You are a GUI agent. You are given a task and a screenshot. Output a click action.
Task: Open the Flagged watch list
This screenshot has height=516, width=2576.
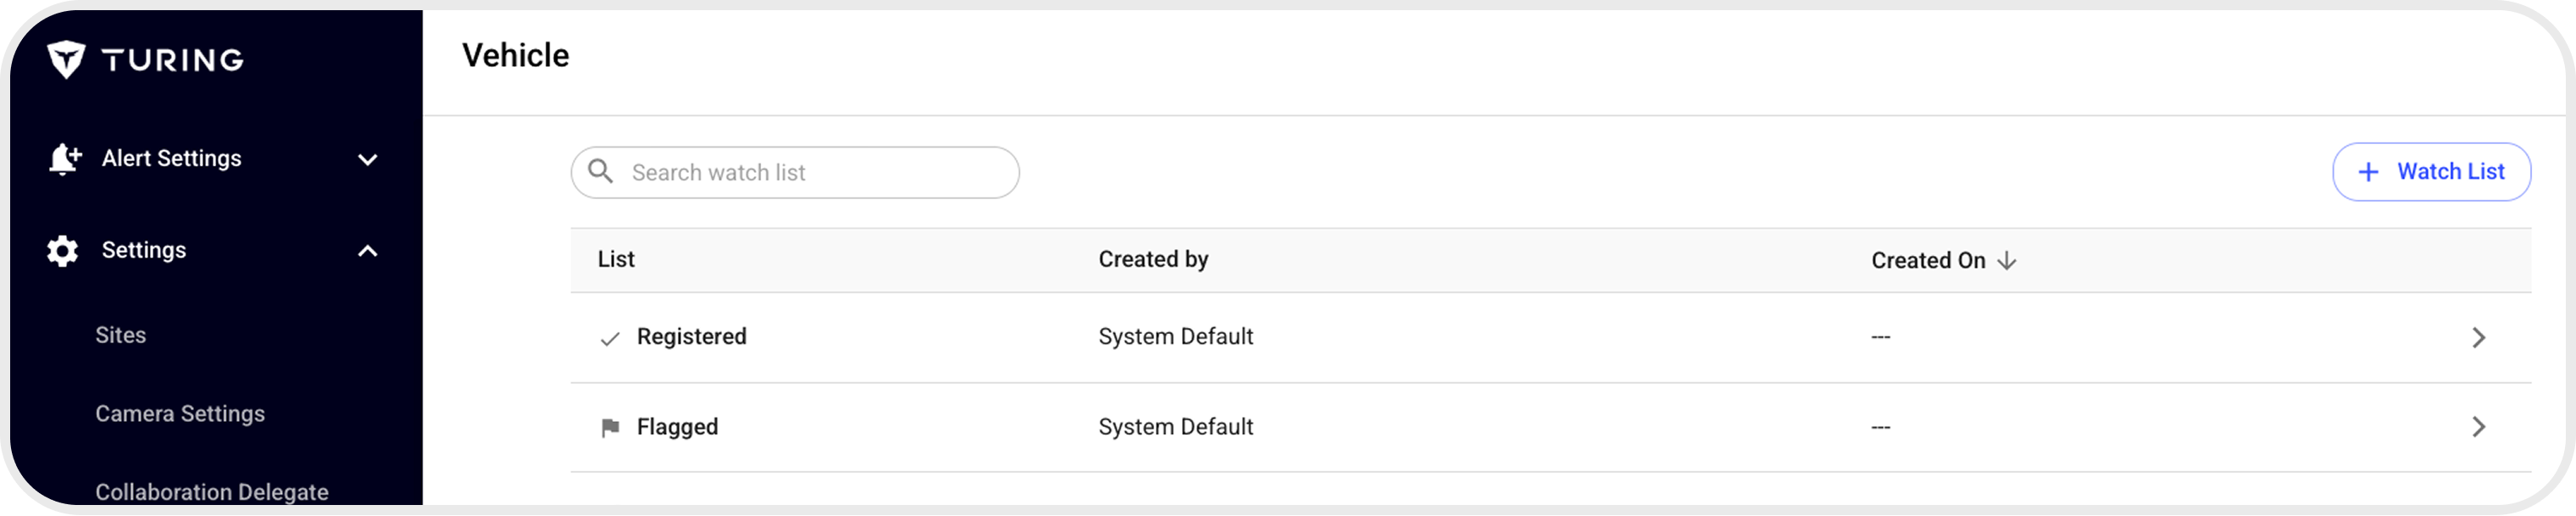point(677,427)
